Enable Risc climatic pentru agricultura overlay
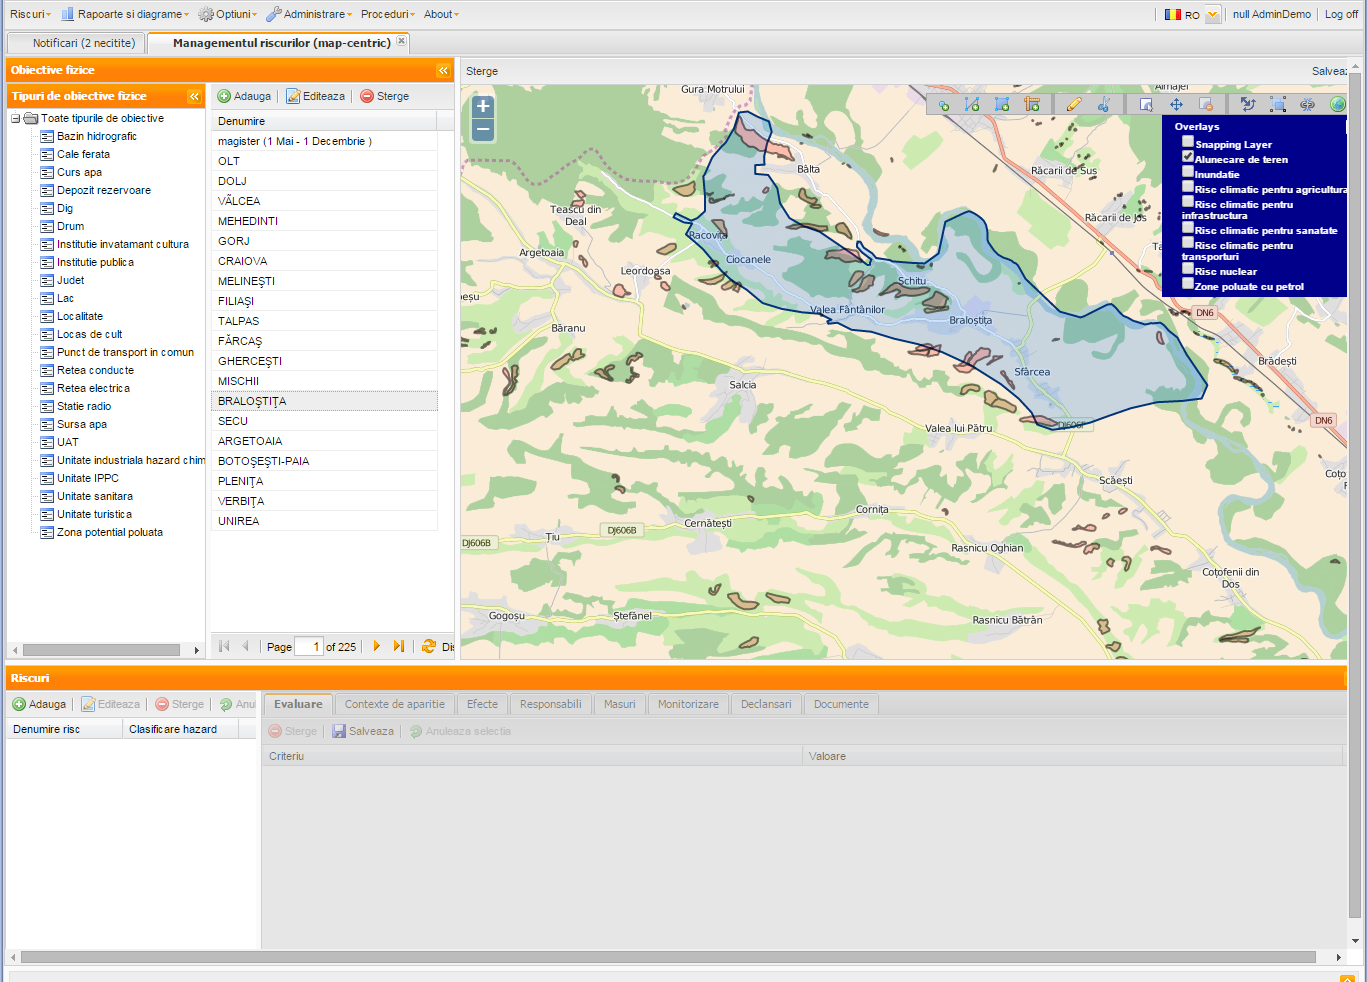 (x=1188, y=187)
